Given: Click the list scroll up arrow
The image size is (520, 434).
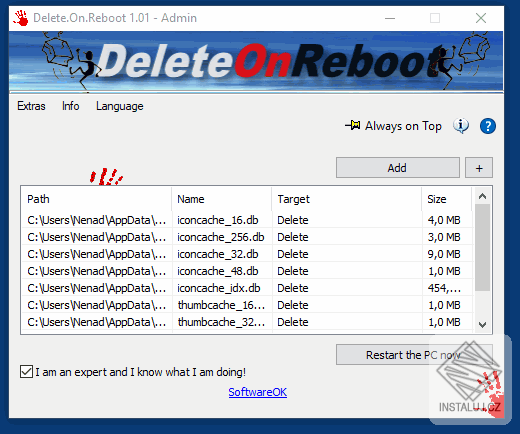Looking at the screenshot, I should click(482, 196).
